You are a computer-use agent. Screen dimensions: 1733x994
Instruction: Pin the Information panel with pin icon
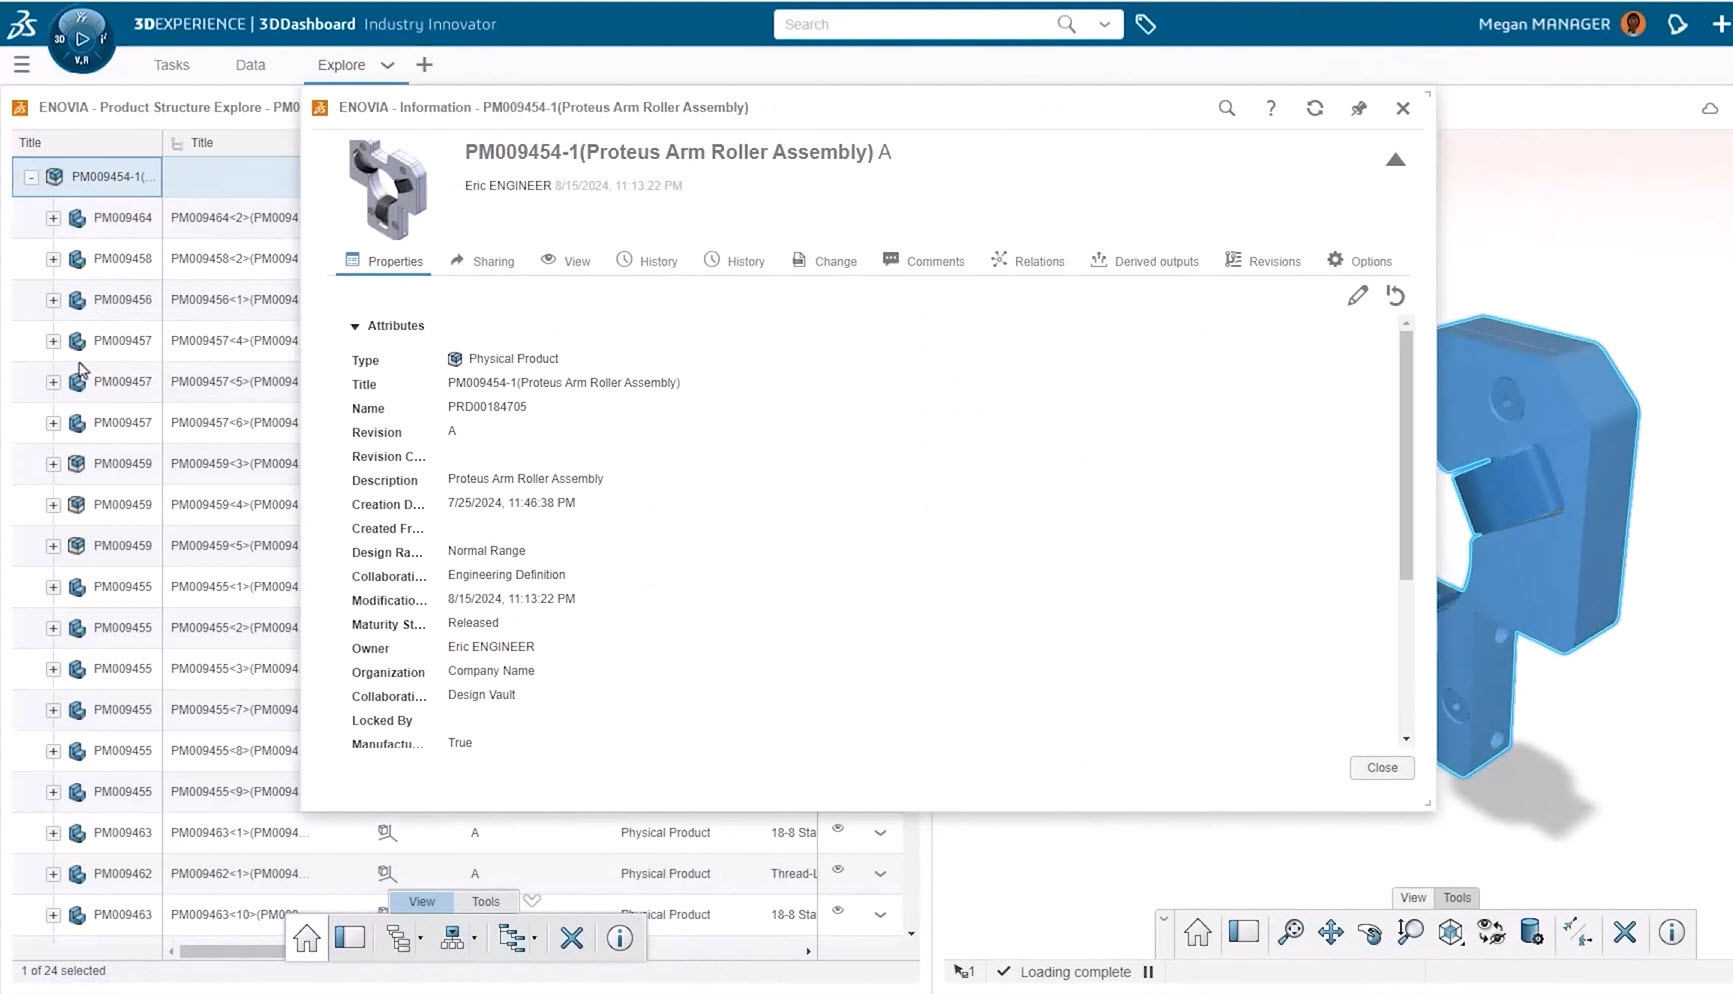click(1359, 108)
